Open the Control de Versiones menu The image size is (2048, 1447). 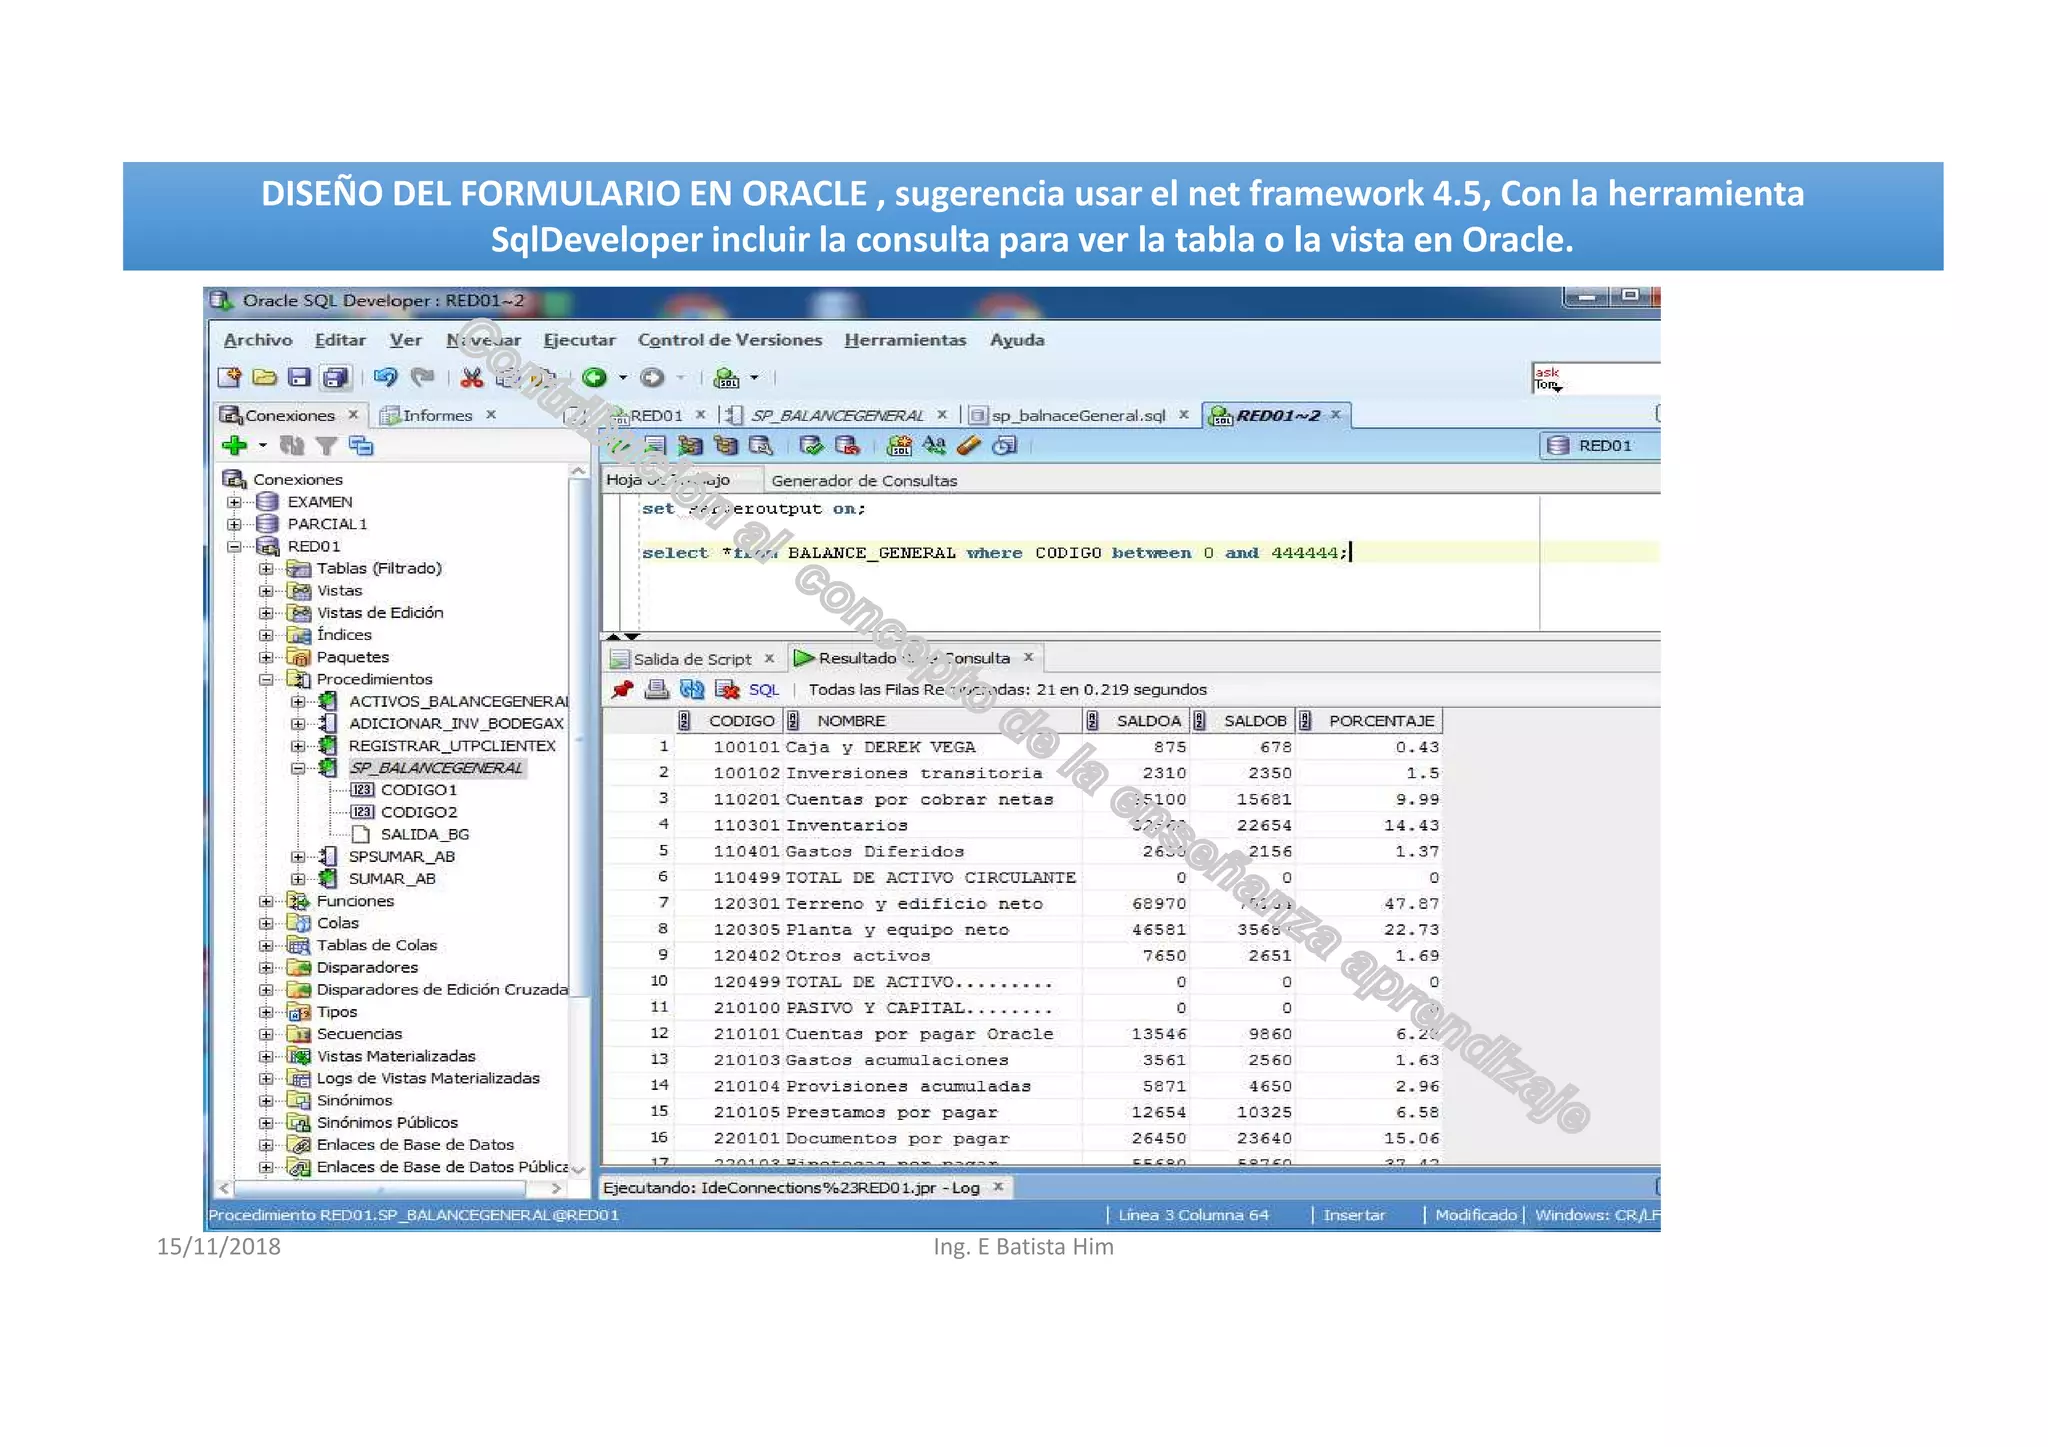click(x=730, y=340)
